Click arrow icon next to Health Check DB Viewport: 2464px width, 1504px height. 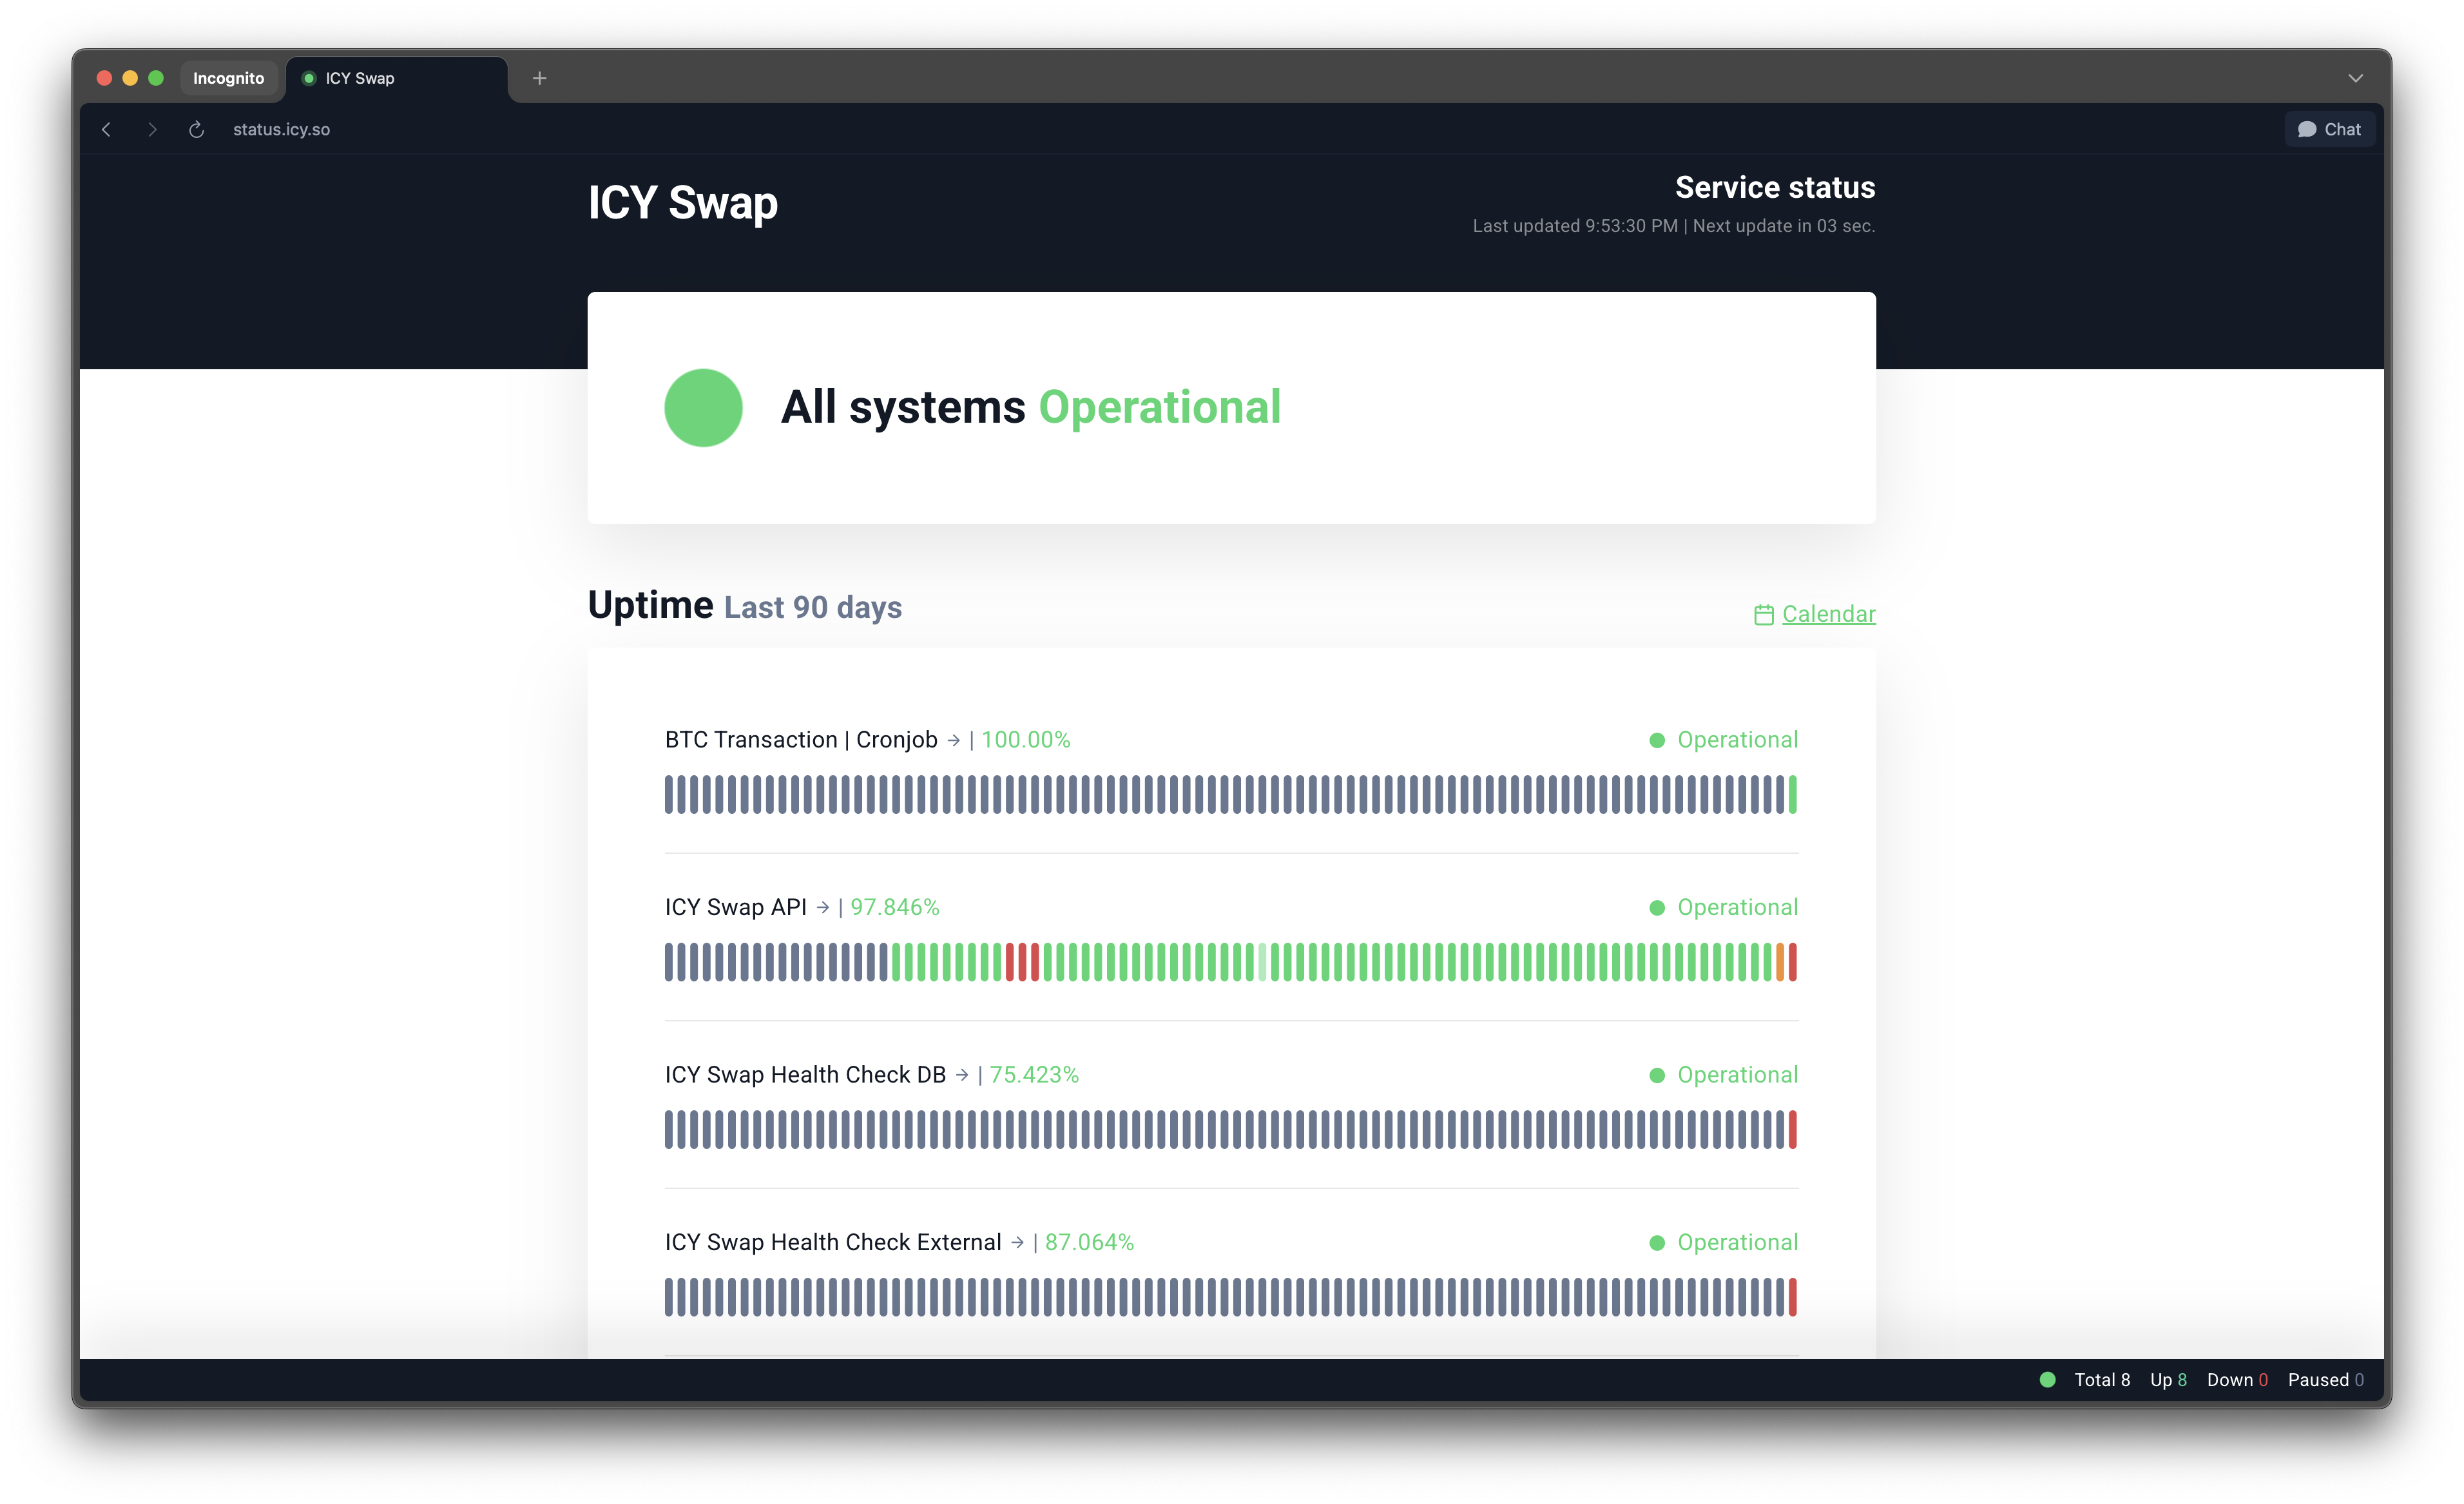pyautogui.click(x=962, y=1075)
